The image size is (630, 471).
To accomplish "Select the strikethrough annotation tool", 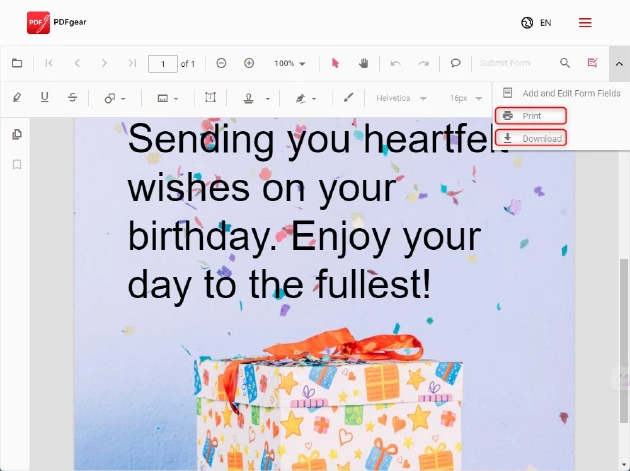I will click(73, 98).
